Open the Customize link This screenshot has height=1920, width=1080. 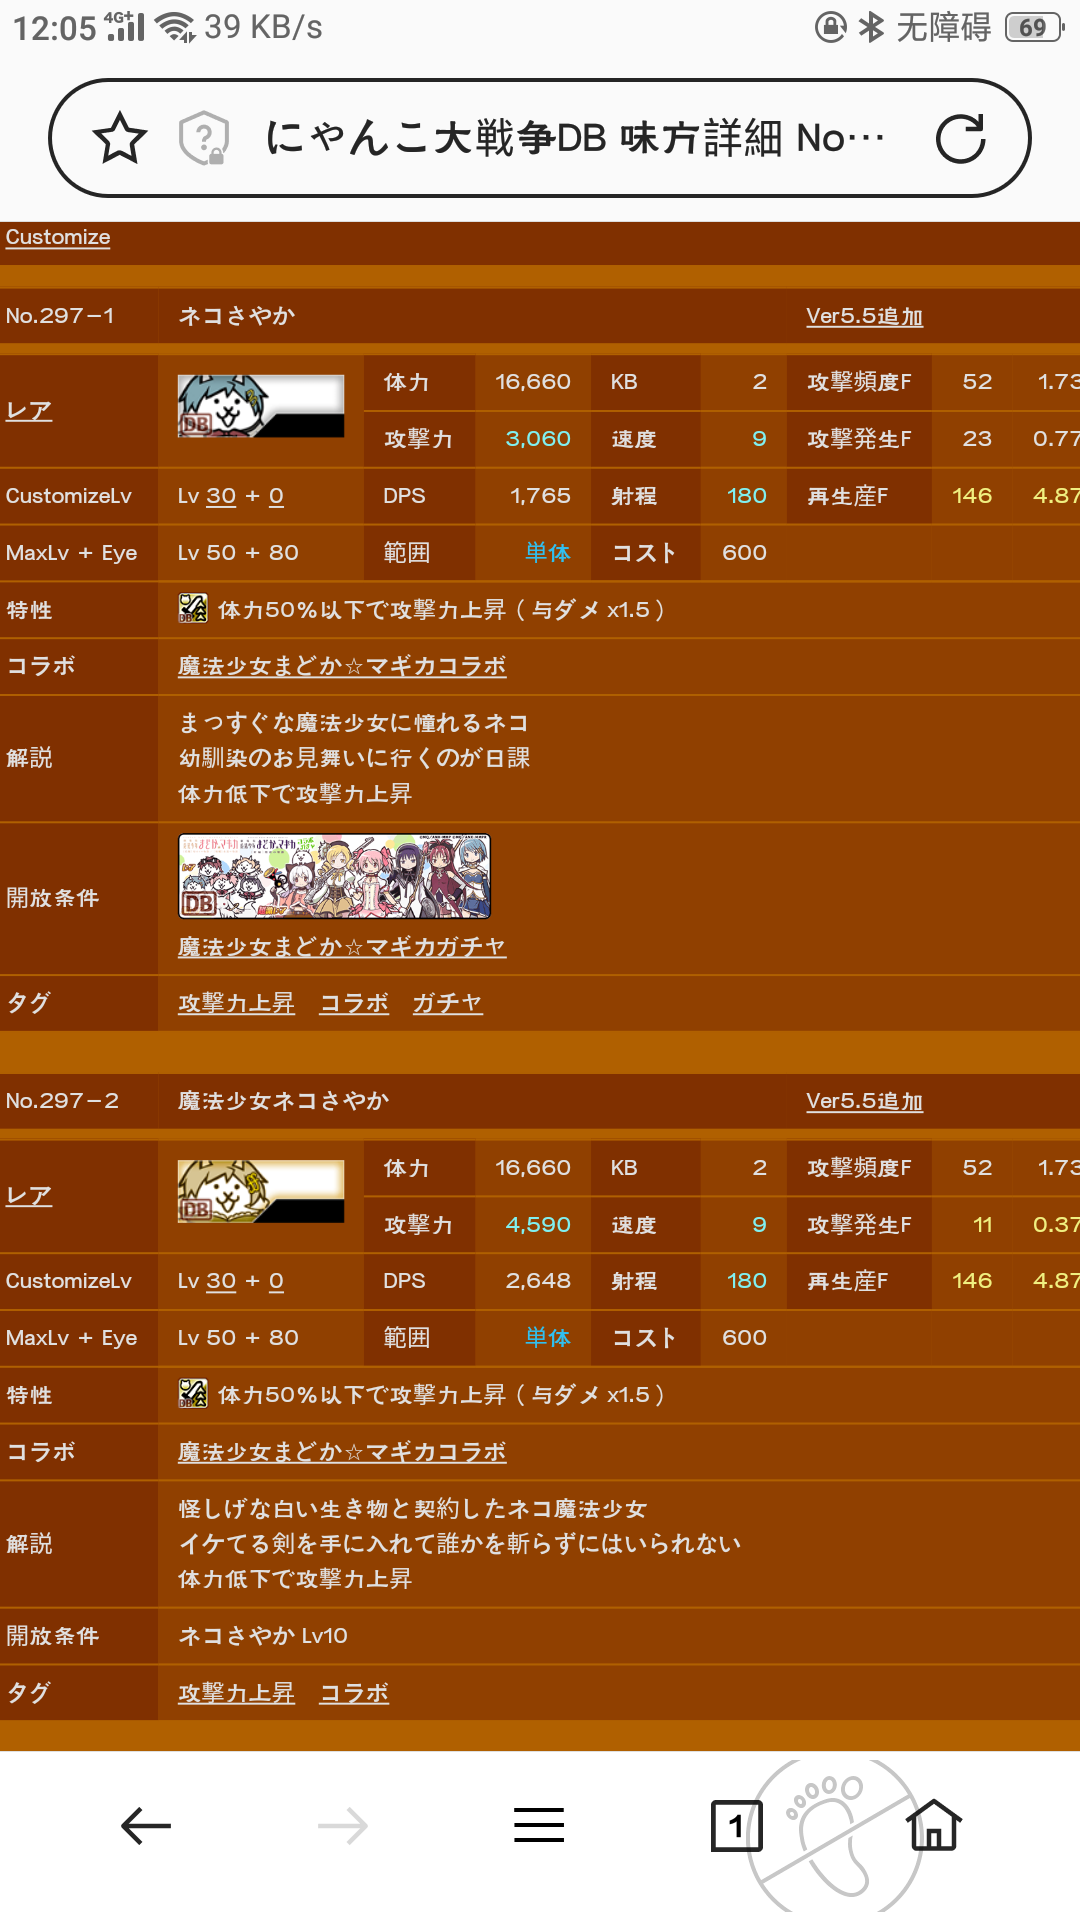(x=58, y=237)
